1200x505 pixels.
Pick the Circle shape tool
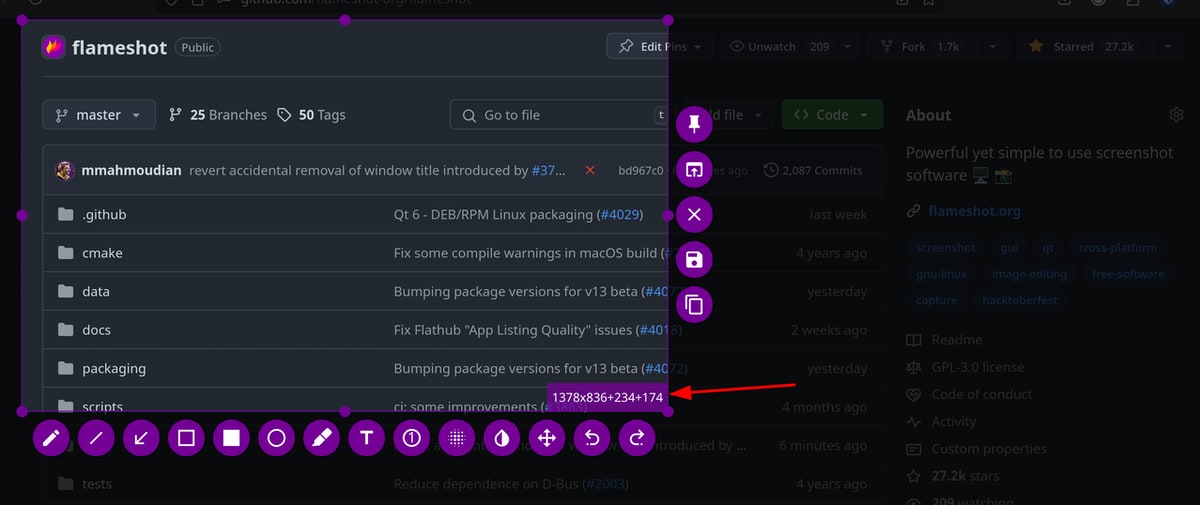pyautogui.click(x=277, y=438)
